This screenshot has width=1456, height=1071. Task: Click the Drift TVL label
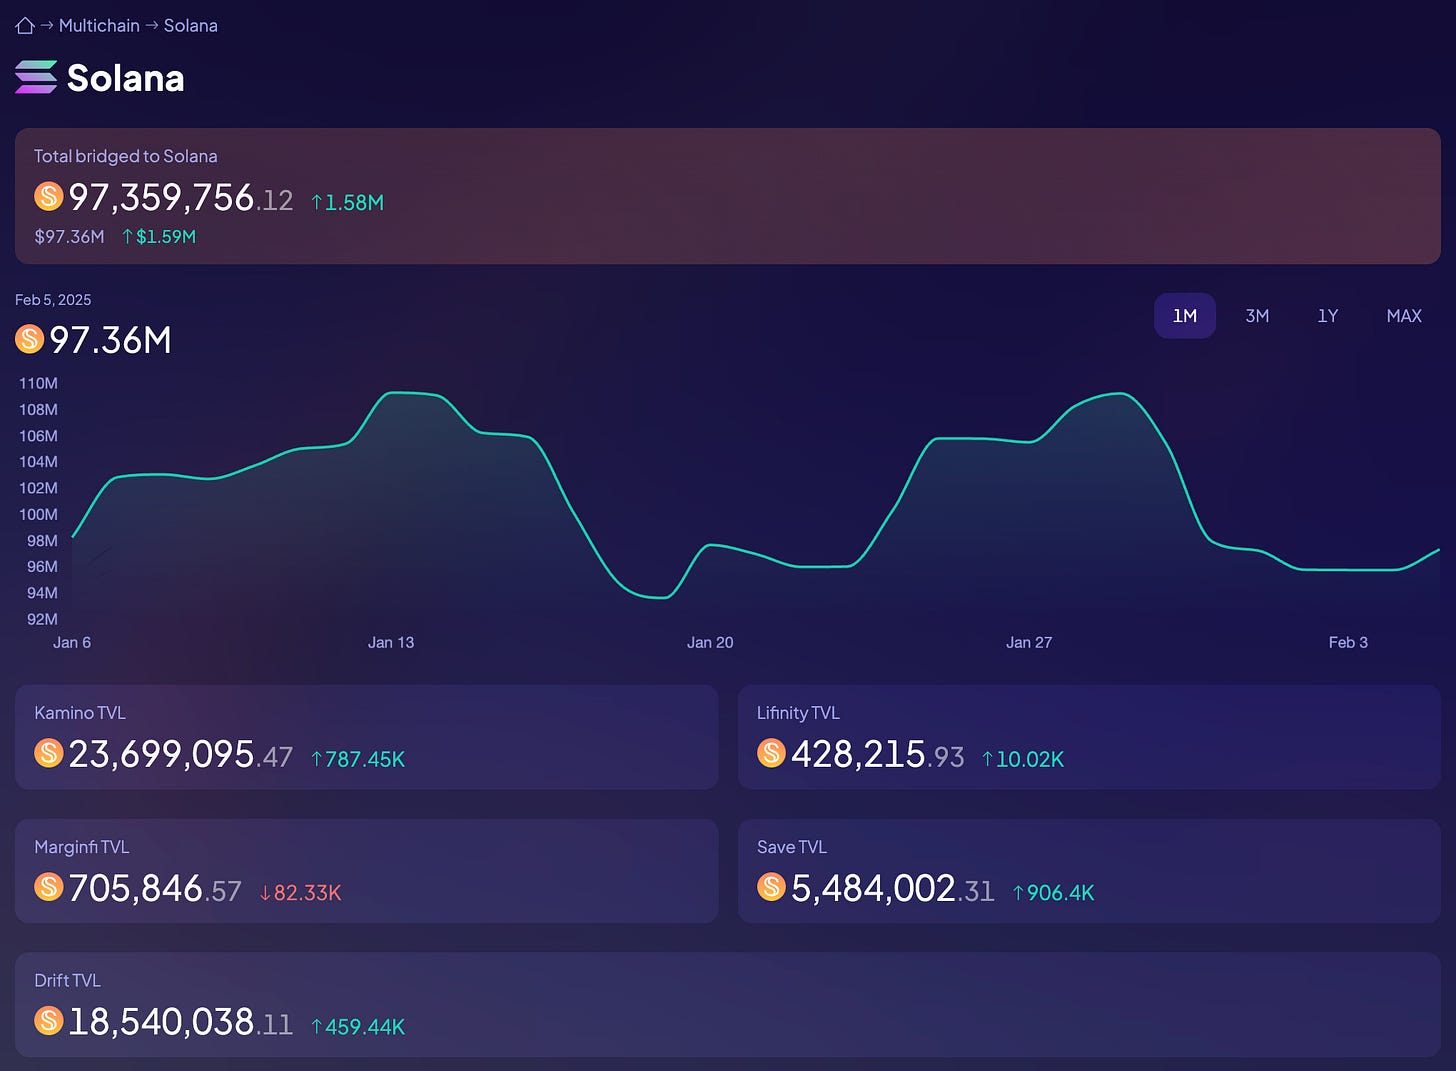pos(68,981)
